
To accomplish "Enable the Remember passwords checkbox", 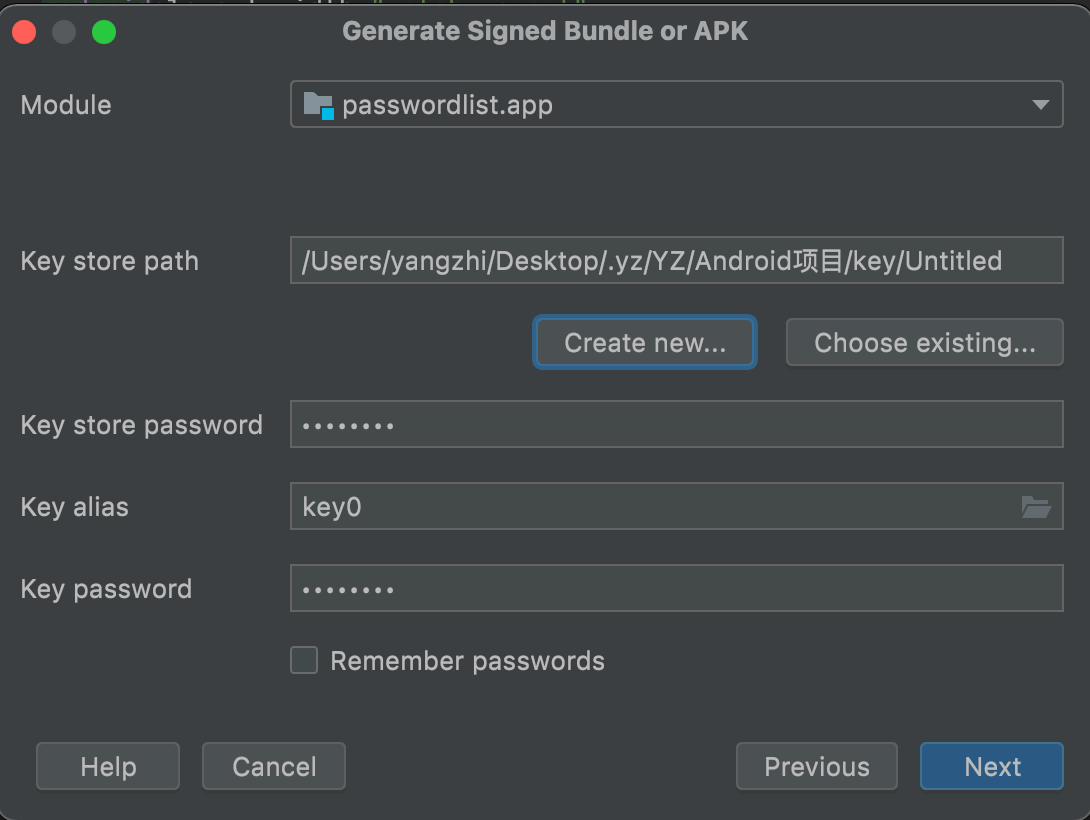I will point(304,661).
